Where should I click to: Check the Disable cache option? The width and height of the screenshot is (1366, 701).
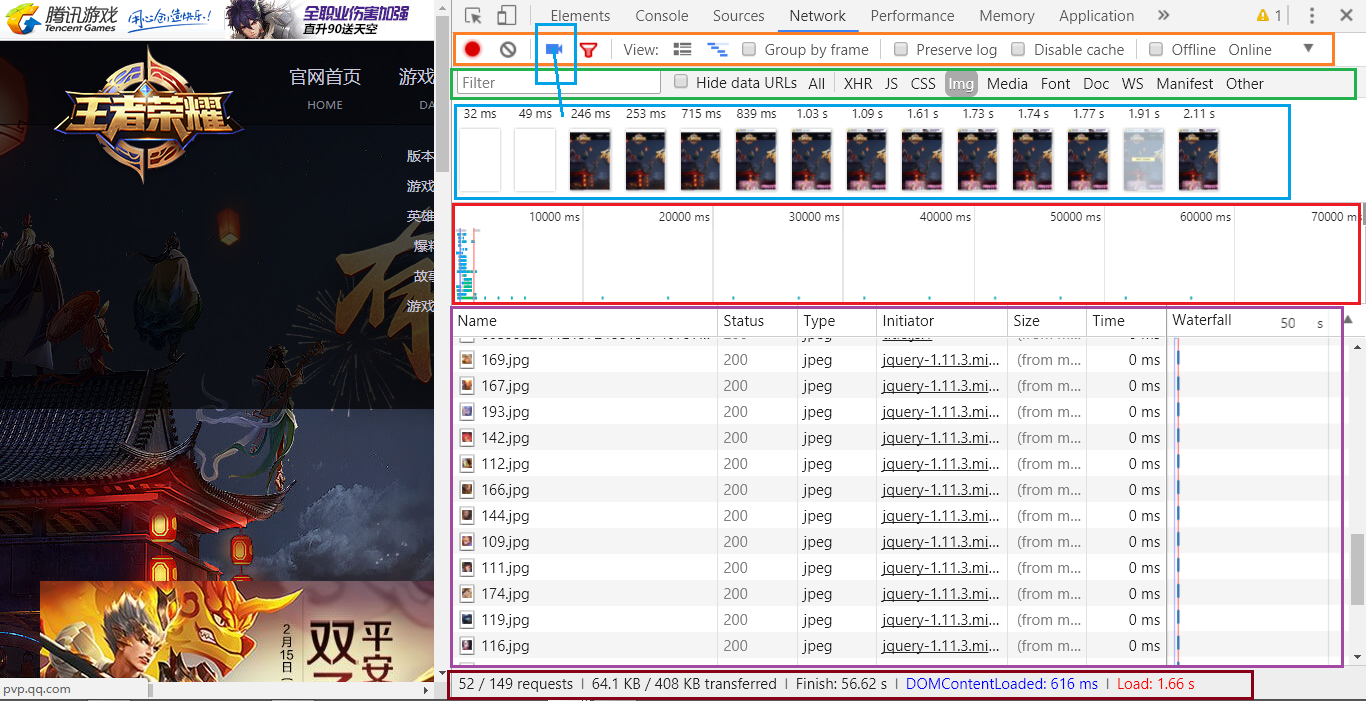click(x=1018, y=49)
